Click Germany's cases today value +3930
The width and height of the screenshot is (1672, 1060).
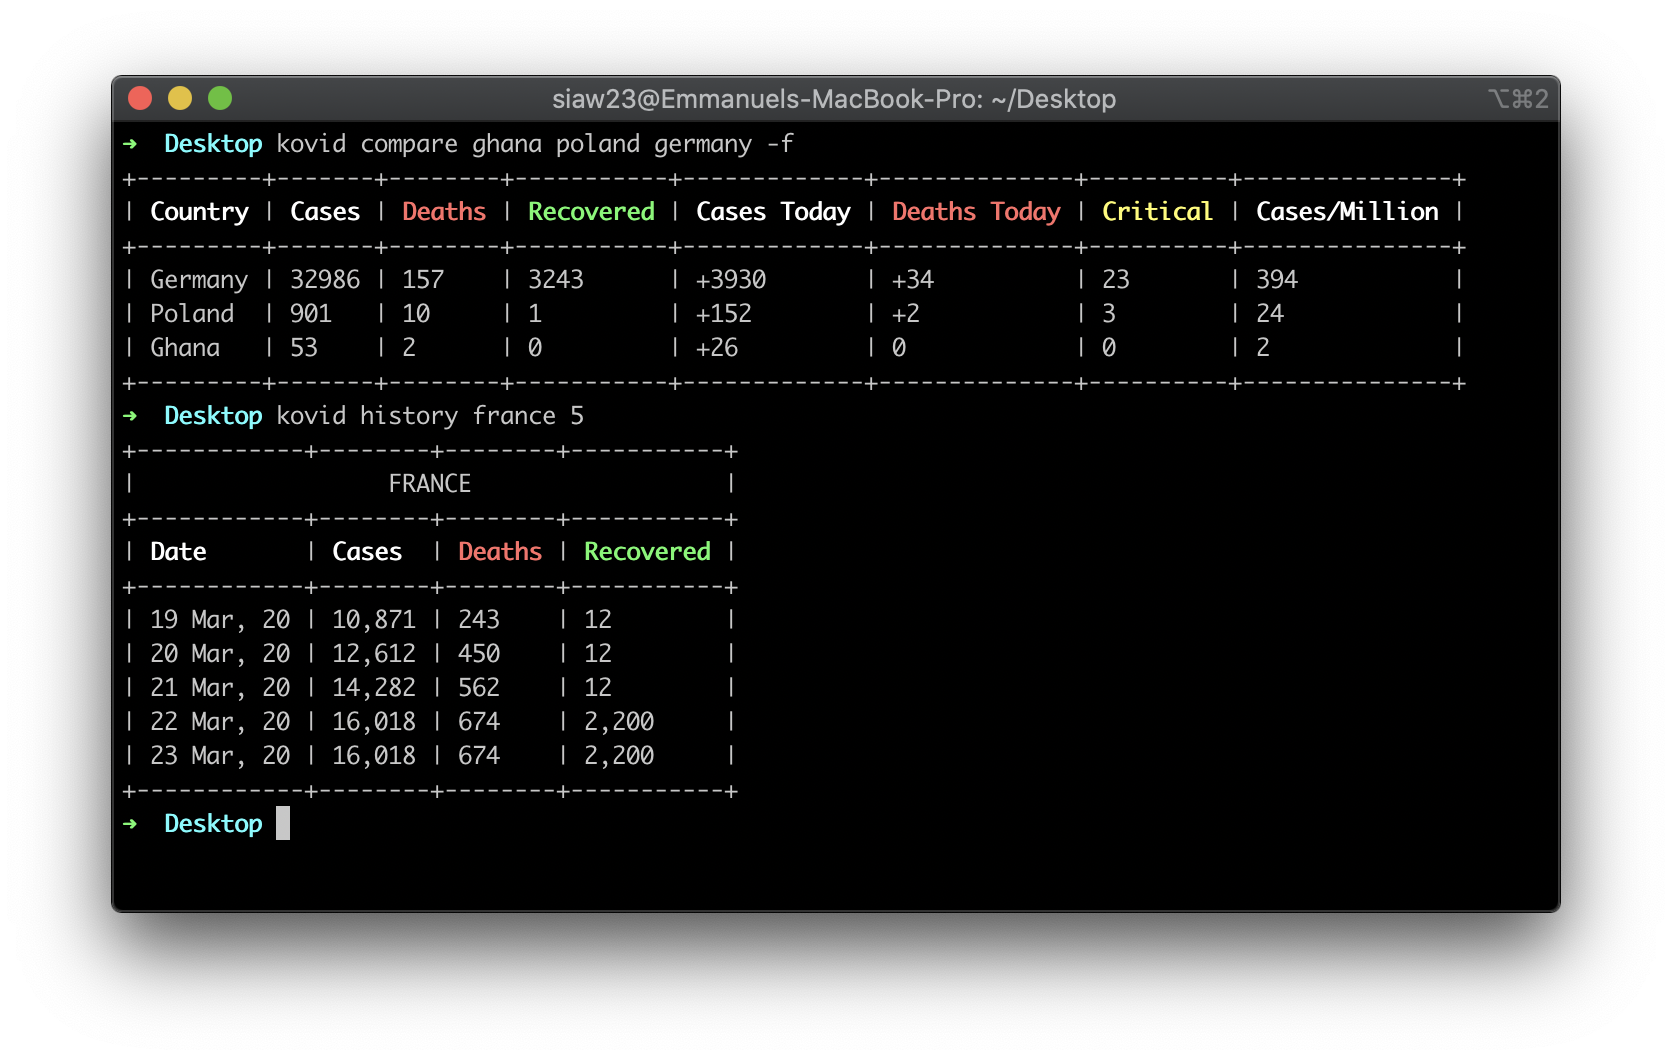tap(731, 280)
